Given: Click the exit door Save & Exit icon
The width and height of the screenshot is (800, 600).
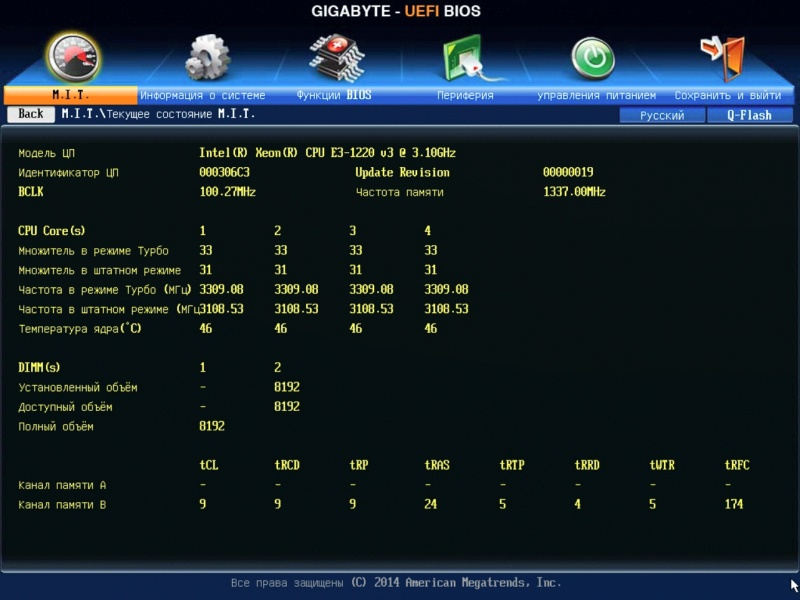Looking at the screenshot, I should (x=723, y=58).
